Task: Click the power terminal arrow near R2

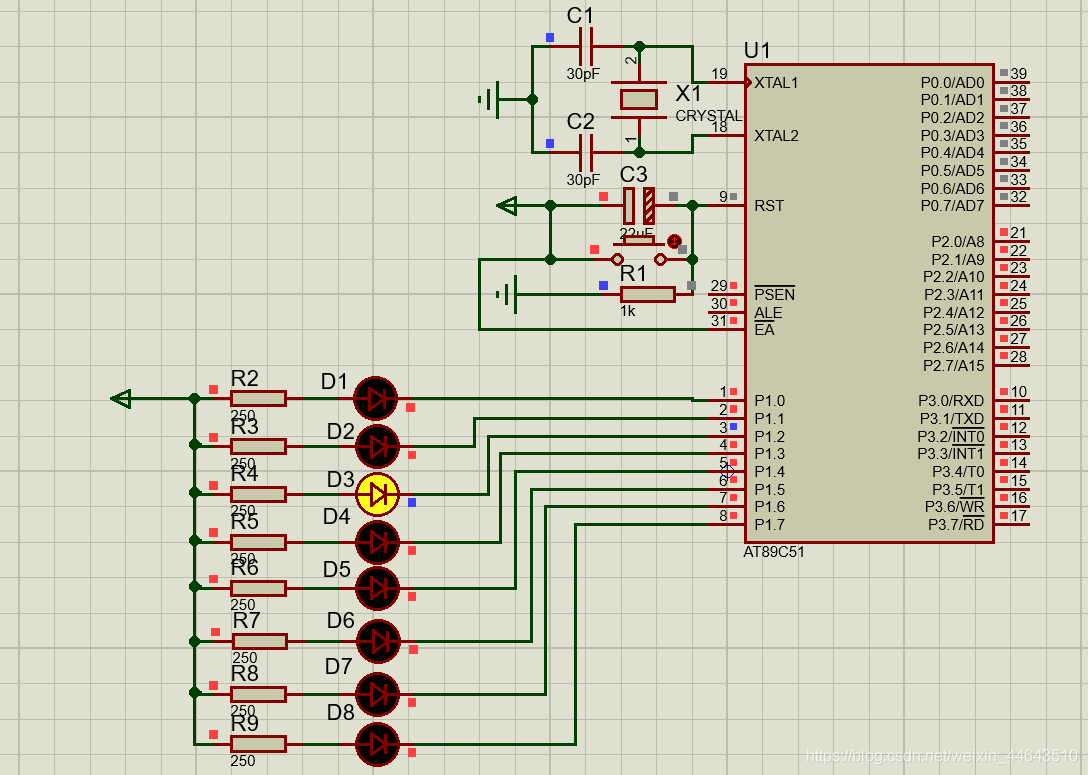Action: pyautogui.click(x=121, y=398)
